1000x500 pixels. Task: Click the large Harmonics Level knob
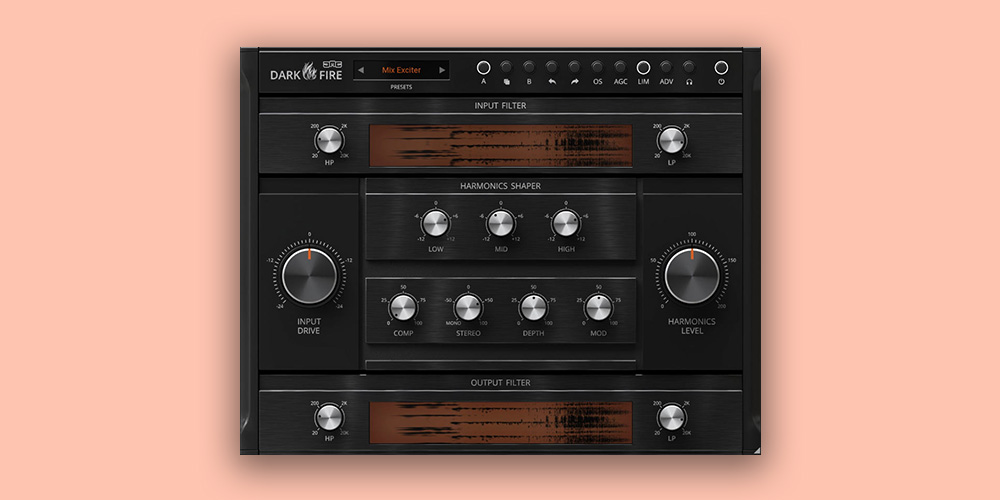pyautogui.click(x=692, y=276)
